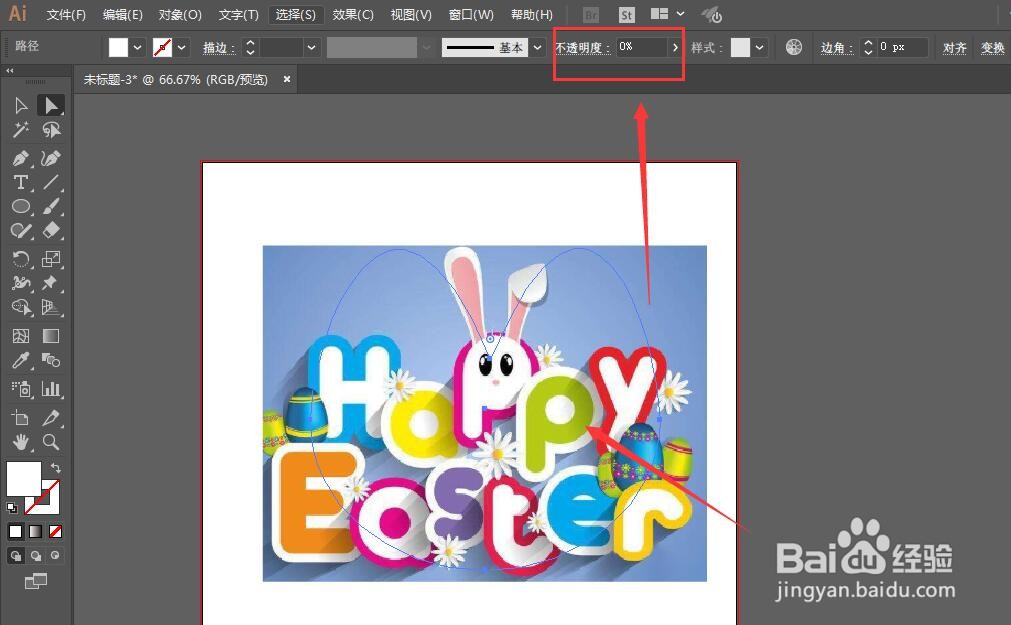Enable Draw Behind mode
This screenshot has height=625, width=1011.
click(35, 555)
